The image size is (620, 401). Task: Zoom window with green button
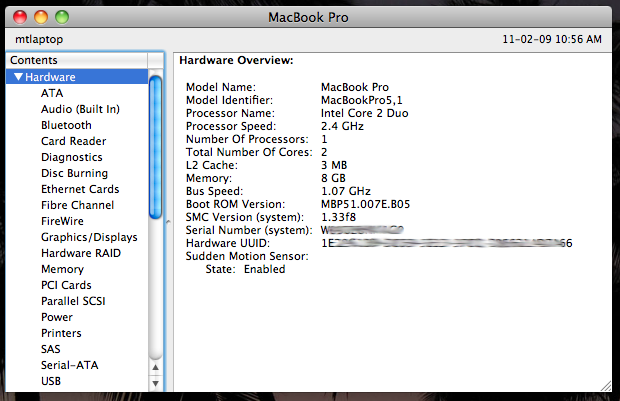62,17
